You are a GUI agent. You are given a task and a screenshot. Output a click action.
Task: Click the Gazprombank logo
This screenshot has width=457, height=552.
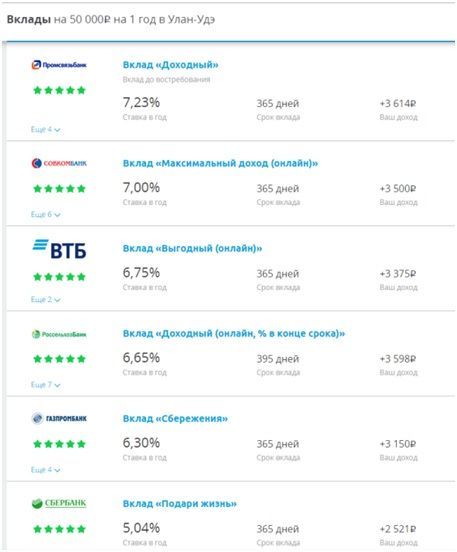(59, 419)
